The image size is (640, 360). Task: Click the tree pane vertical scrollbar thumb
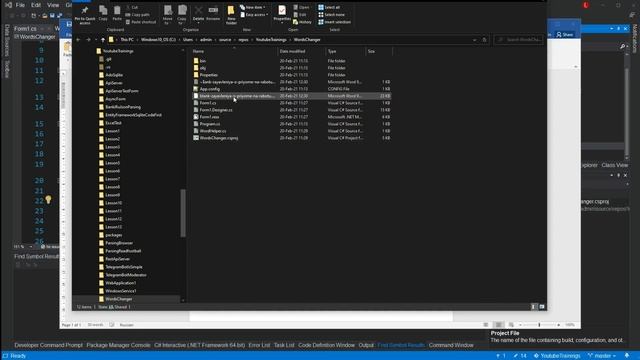(183, 213)
